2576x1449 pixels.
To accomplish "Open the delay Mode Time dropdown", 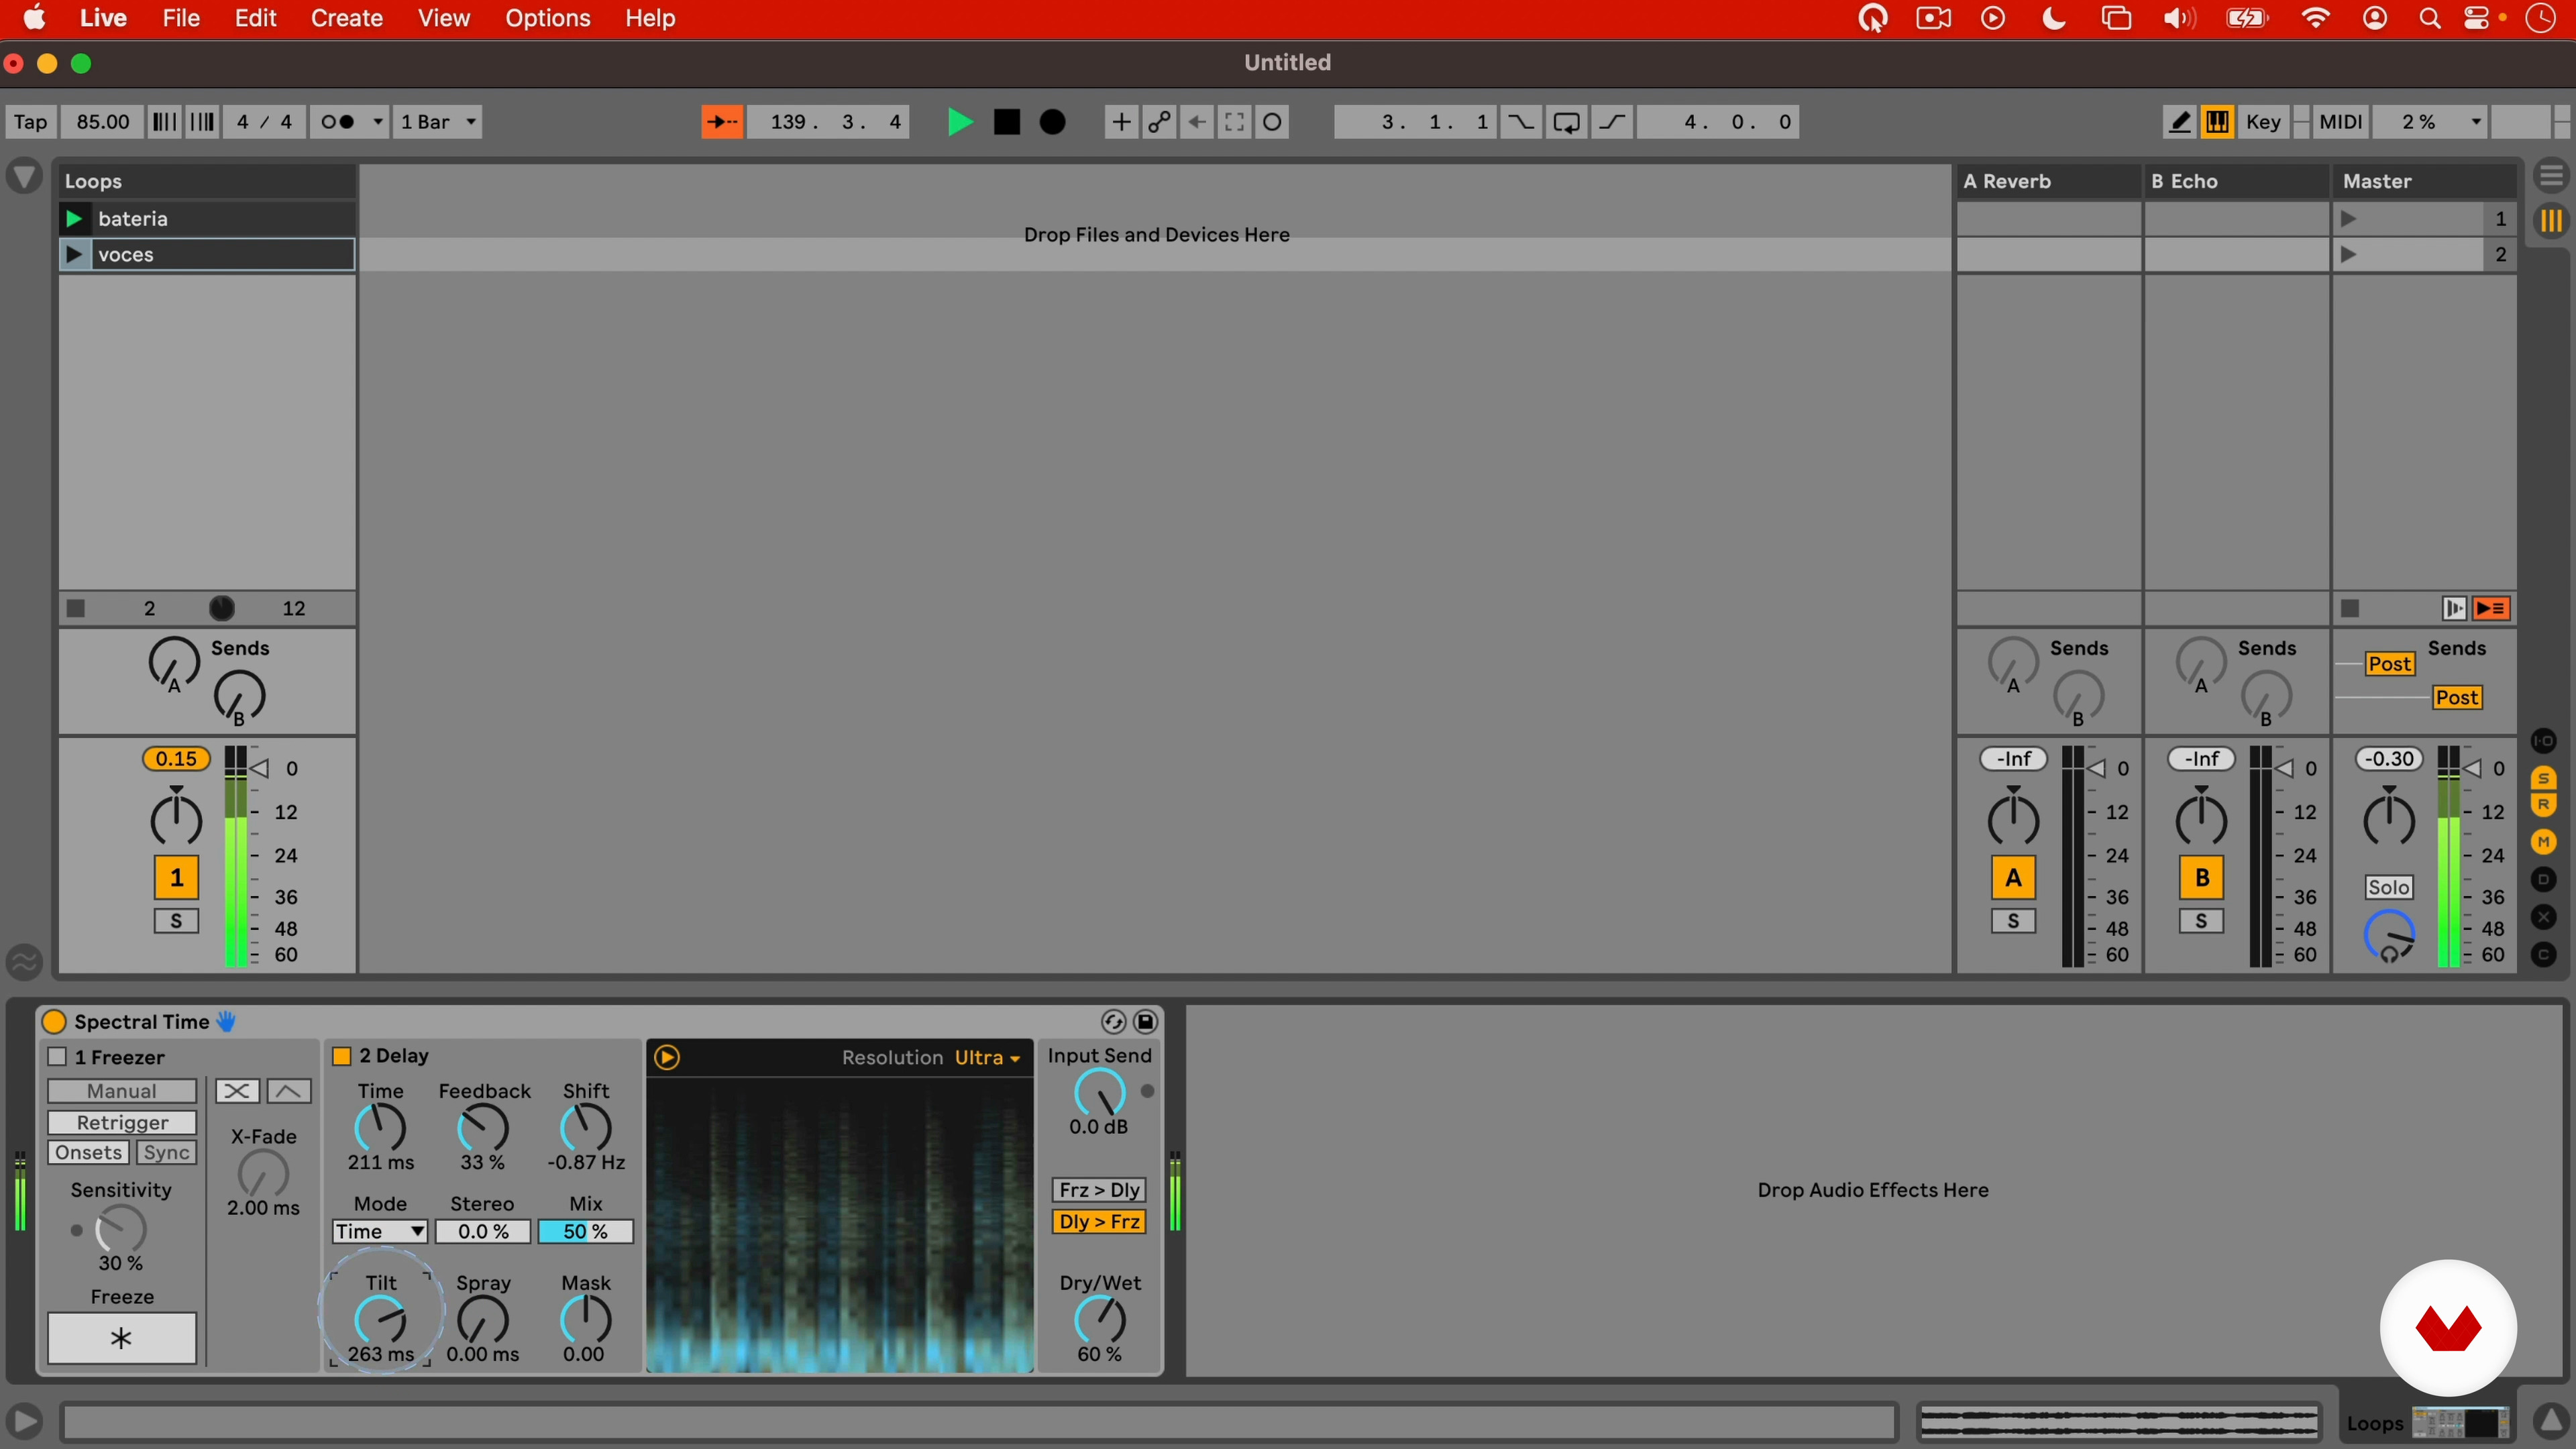I will pyautogui.click(x=380, y=1231).
